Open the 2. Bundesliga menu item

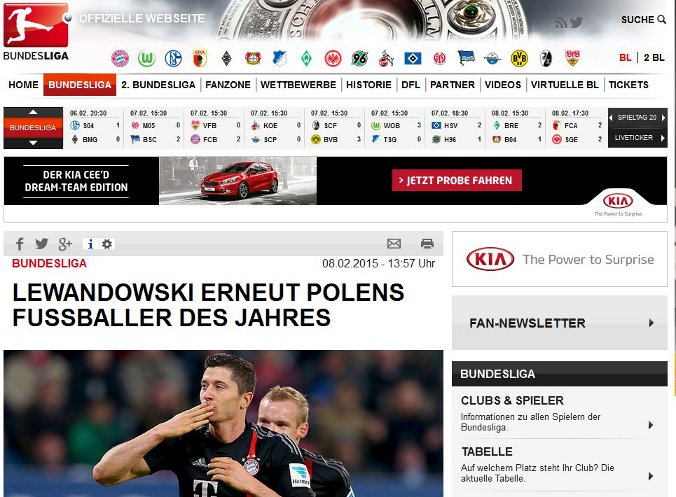click(x=158, y=84)
